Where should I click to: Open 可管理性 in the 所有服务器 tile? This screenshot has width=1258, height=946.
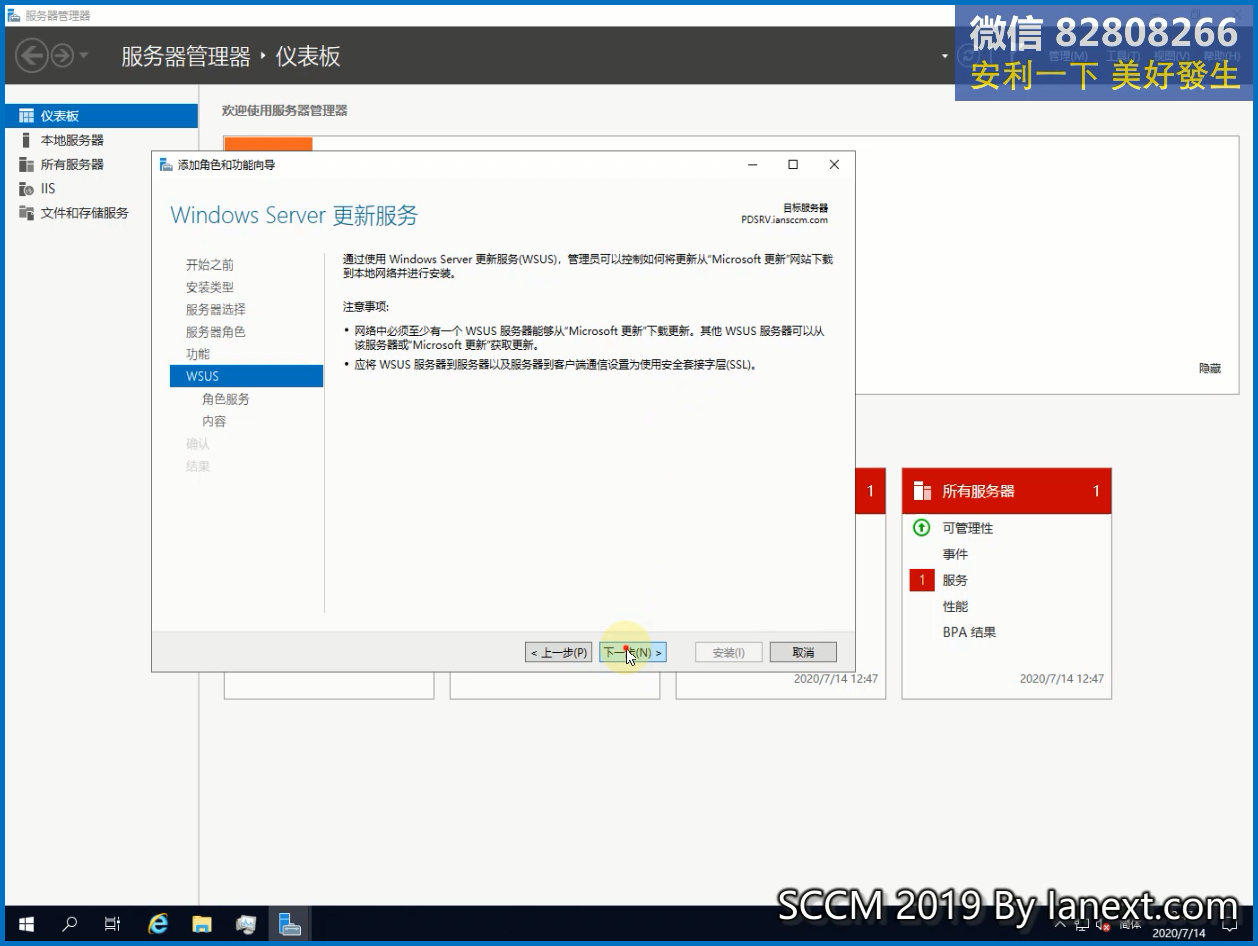tap(967, 528)
